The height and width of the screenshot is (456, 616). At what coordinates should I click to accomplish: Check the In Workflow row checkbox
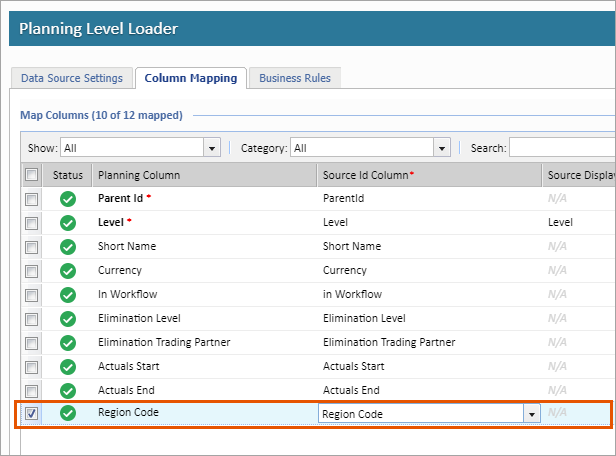pos(31,295)
